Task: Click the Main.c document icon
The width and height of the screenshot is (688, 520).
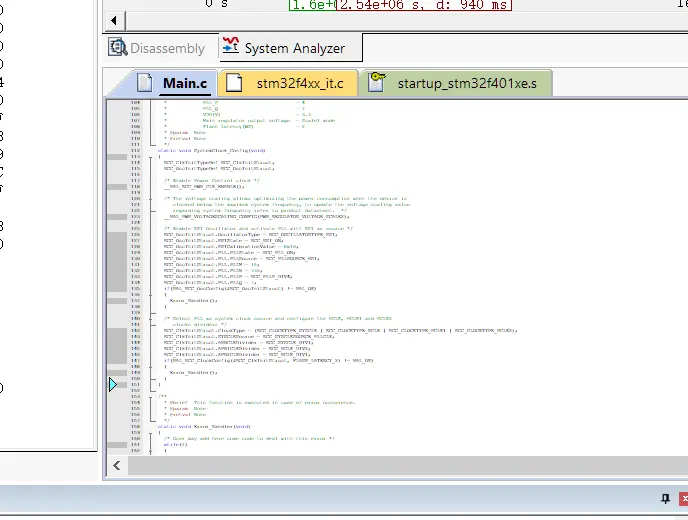Action: 145,83
